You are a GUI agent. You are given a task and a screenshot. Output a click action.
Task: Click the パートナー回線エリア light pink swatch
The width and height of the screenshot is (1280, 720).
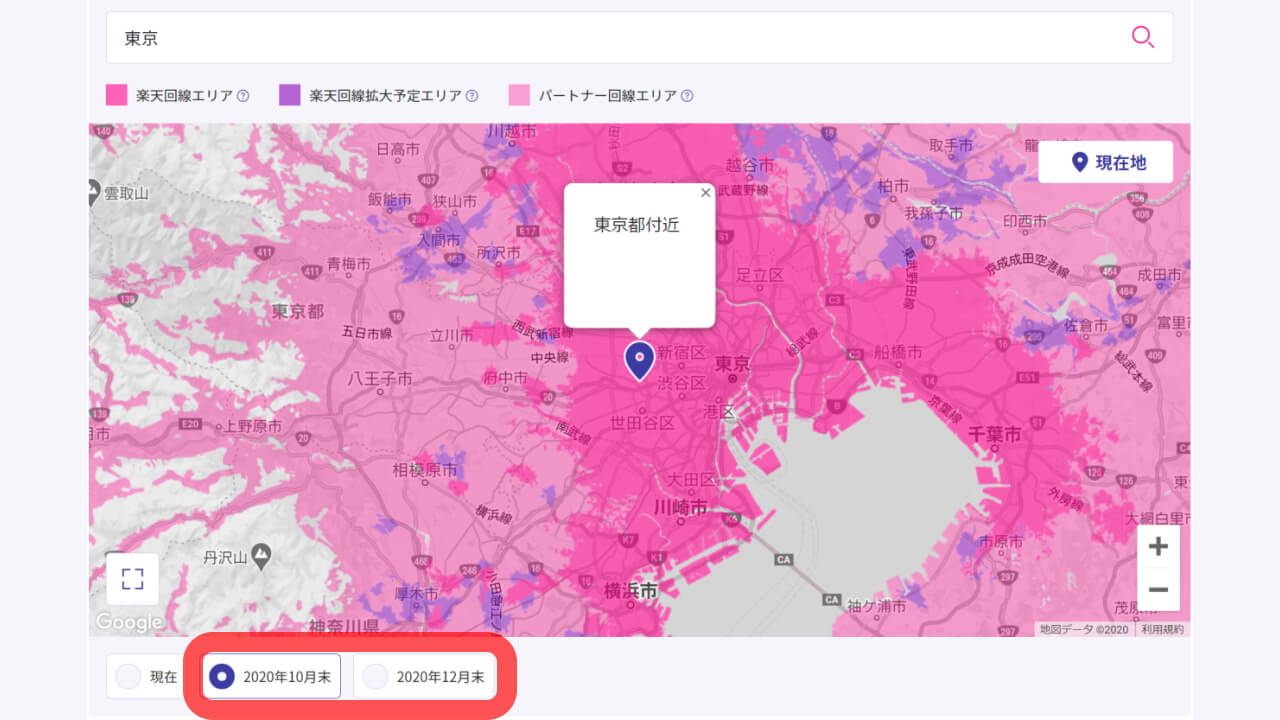[x=519, y=96]
